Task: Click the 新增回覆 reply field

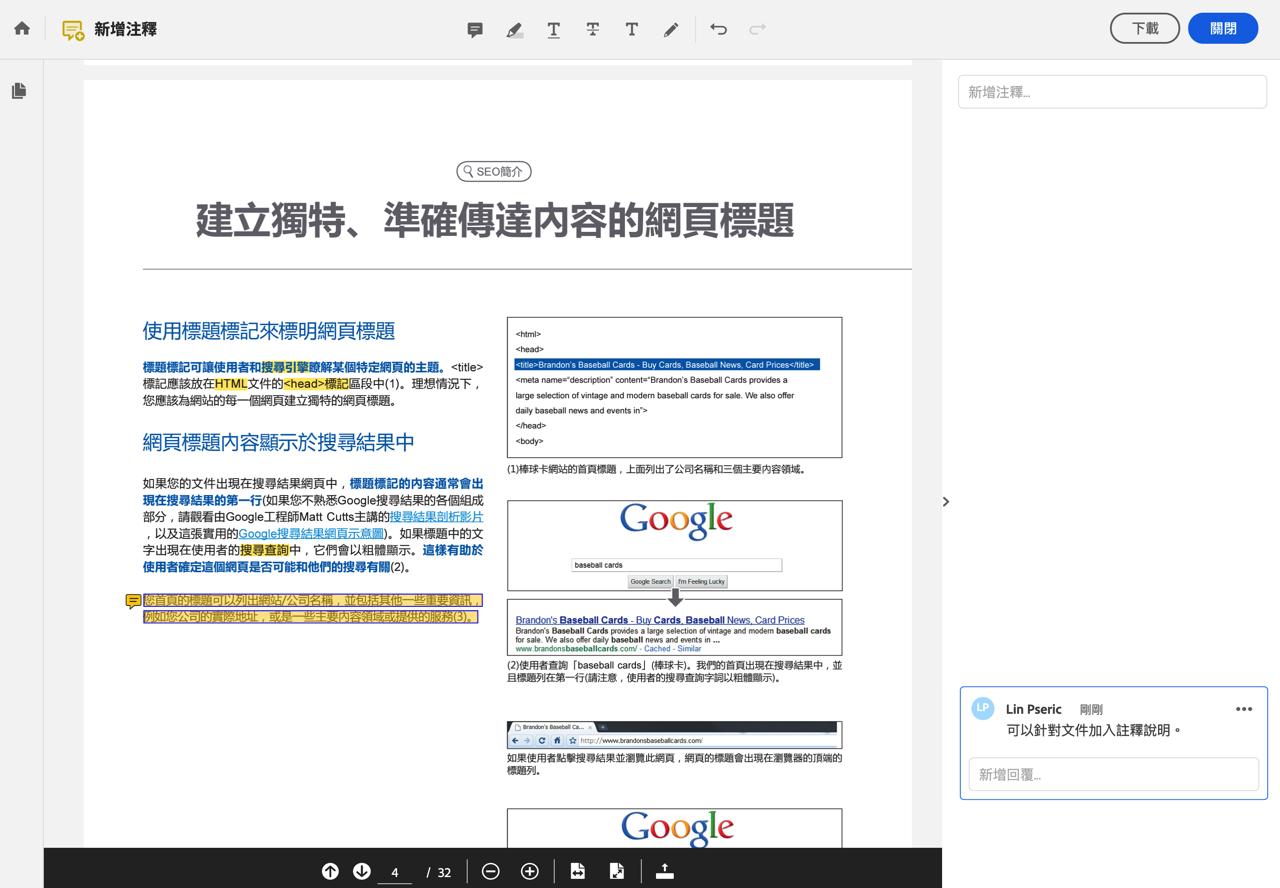Action: tap(1113, 774)
